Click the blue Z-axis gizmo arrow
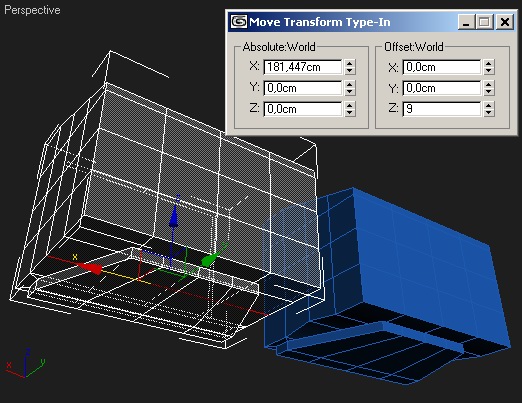 [x=173, y=216]
